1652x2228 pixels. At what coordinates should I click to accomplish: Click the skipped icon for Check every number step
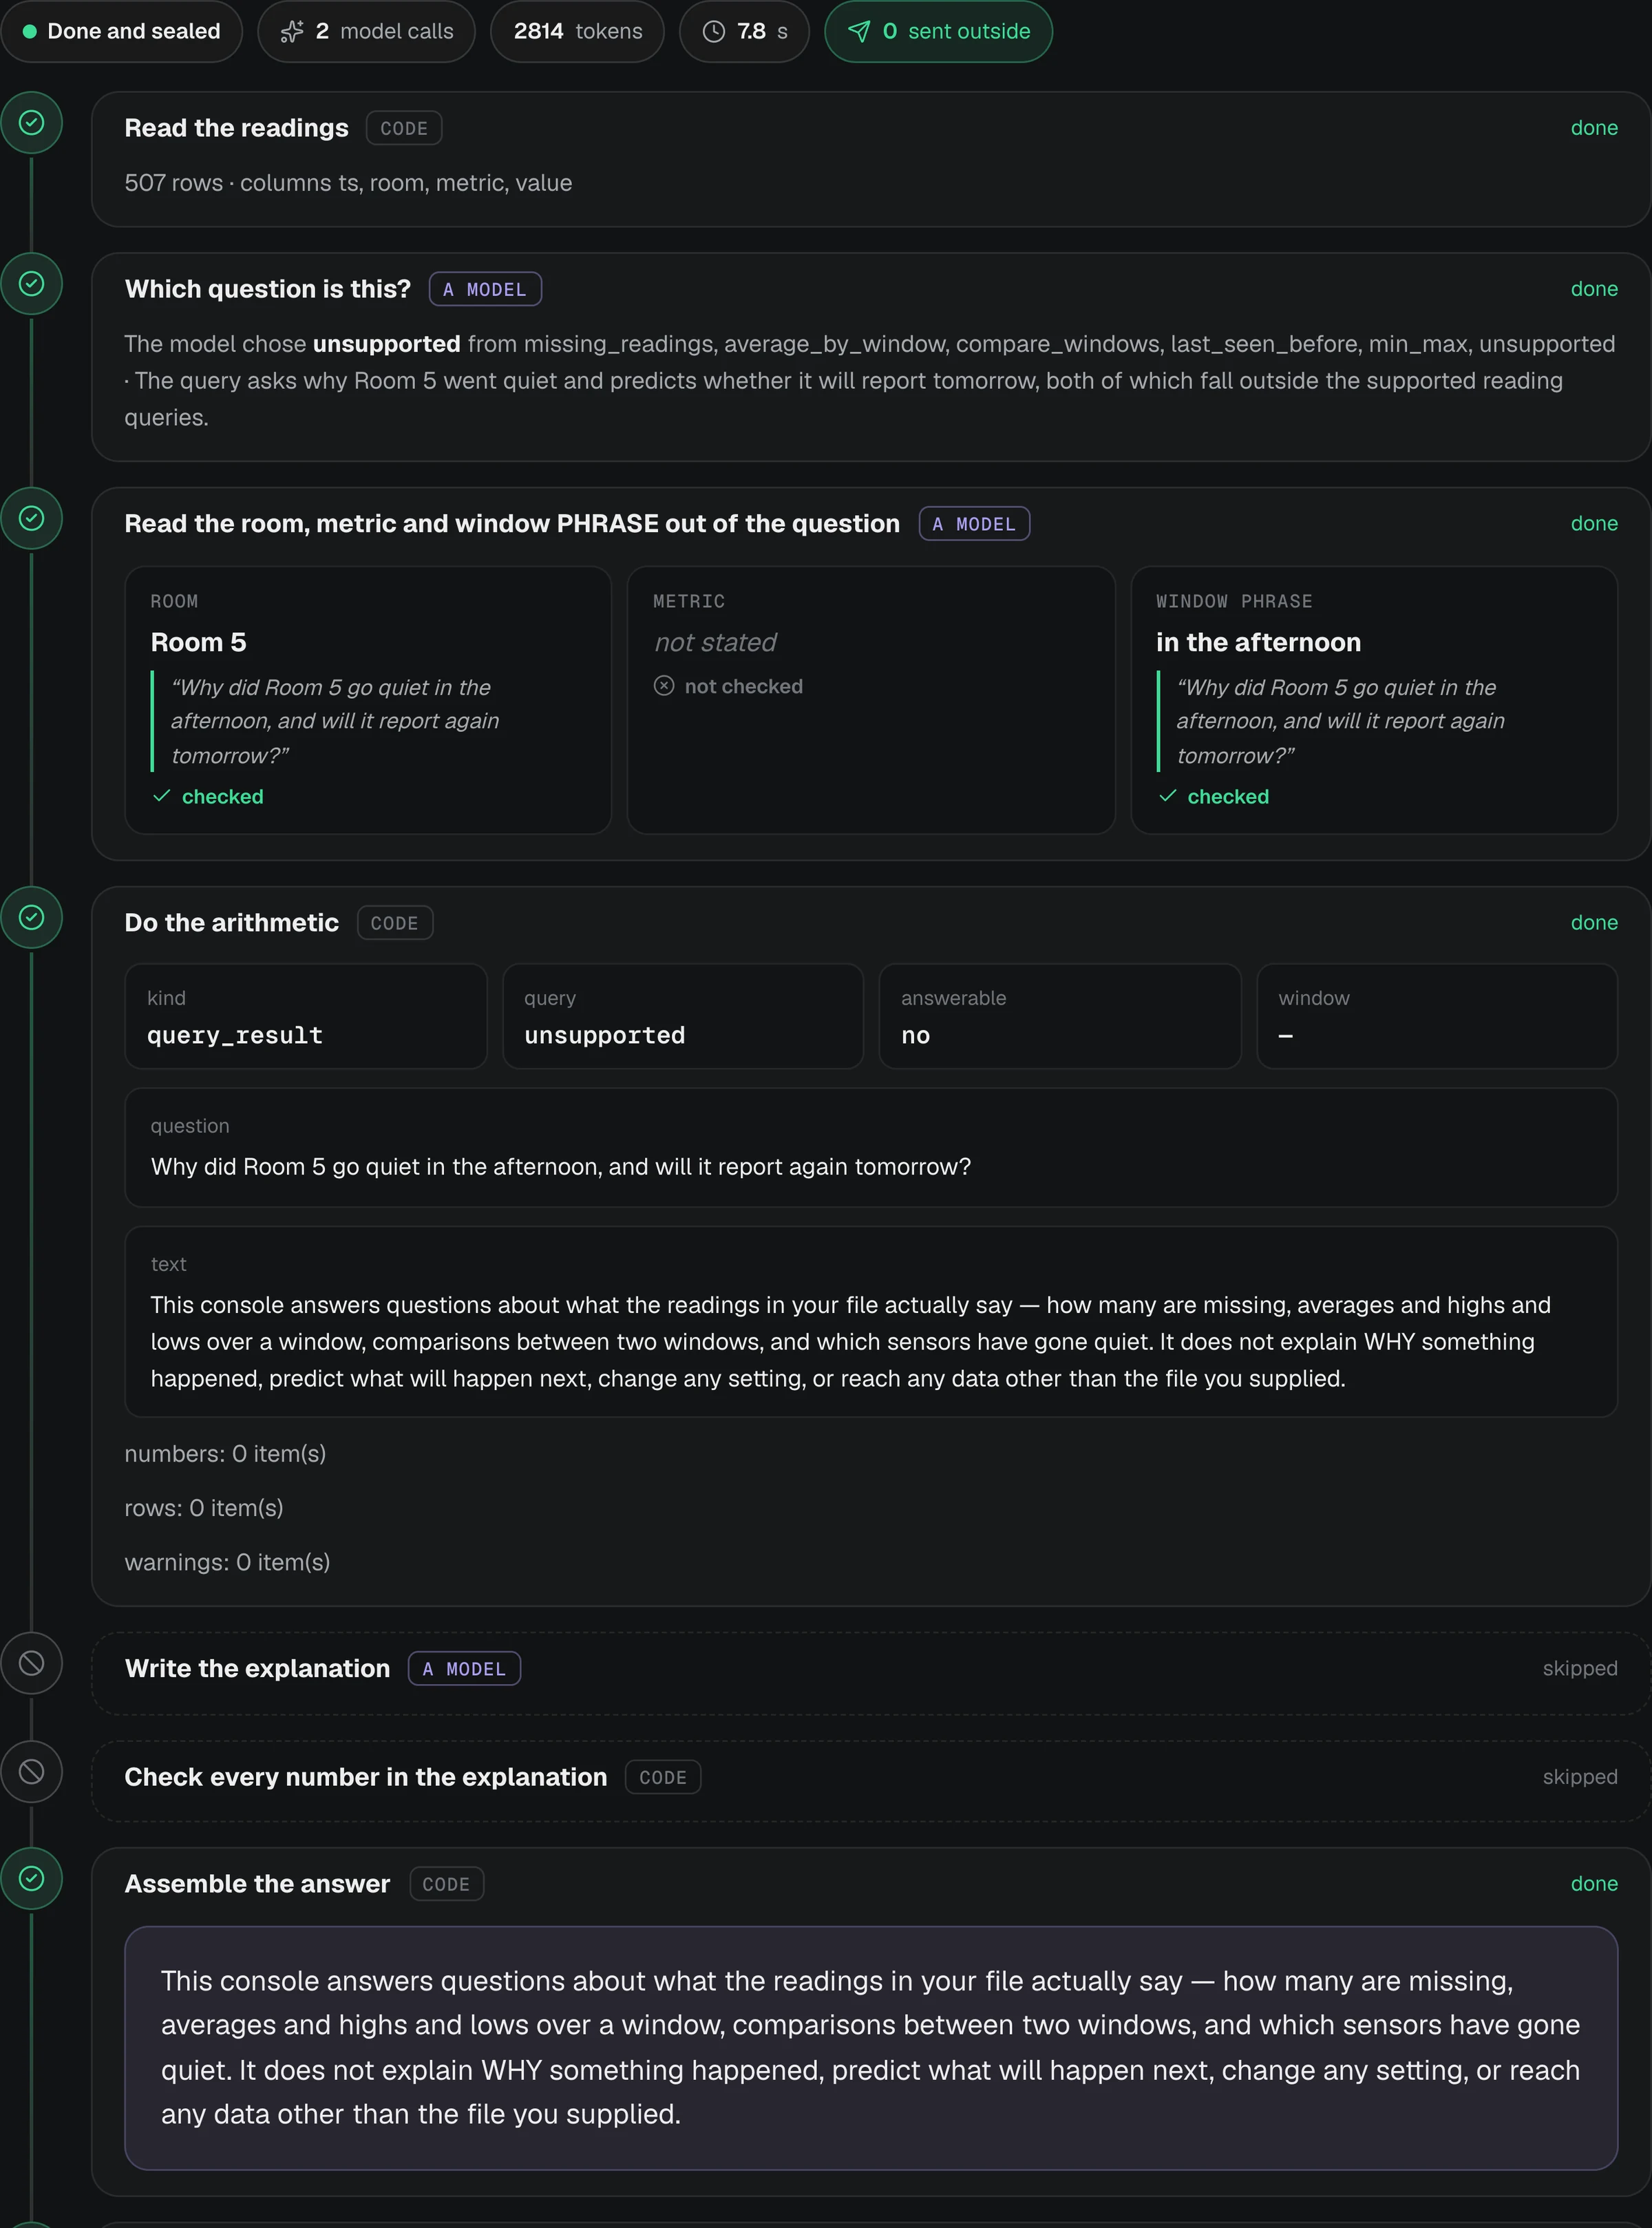pyautogui.click(x=32, y=1772)
